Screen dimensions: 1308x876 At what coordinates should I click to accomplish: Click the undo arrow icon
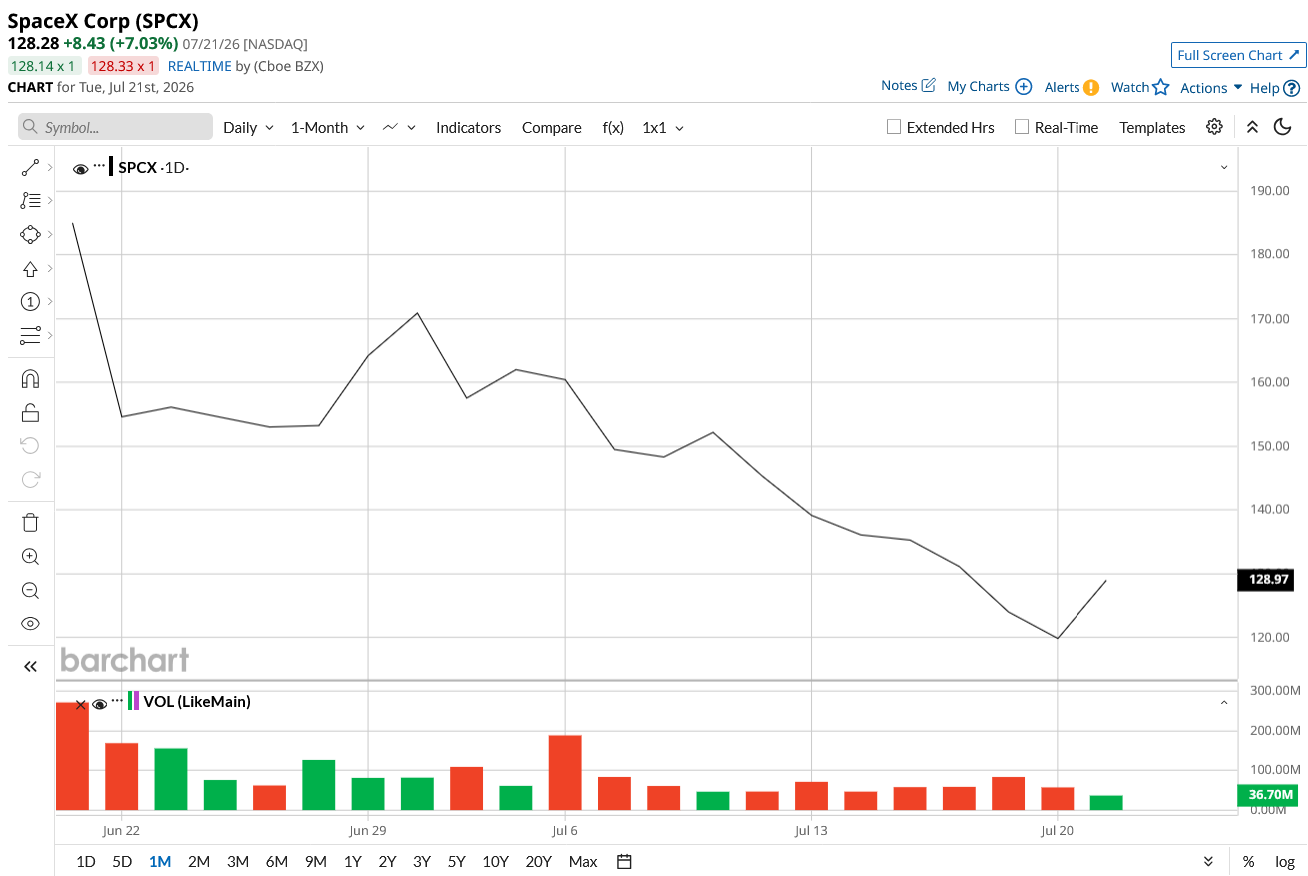30,445
